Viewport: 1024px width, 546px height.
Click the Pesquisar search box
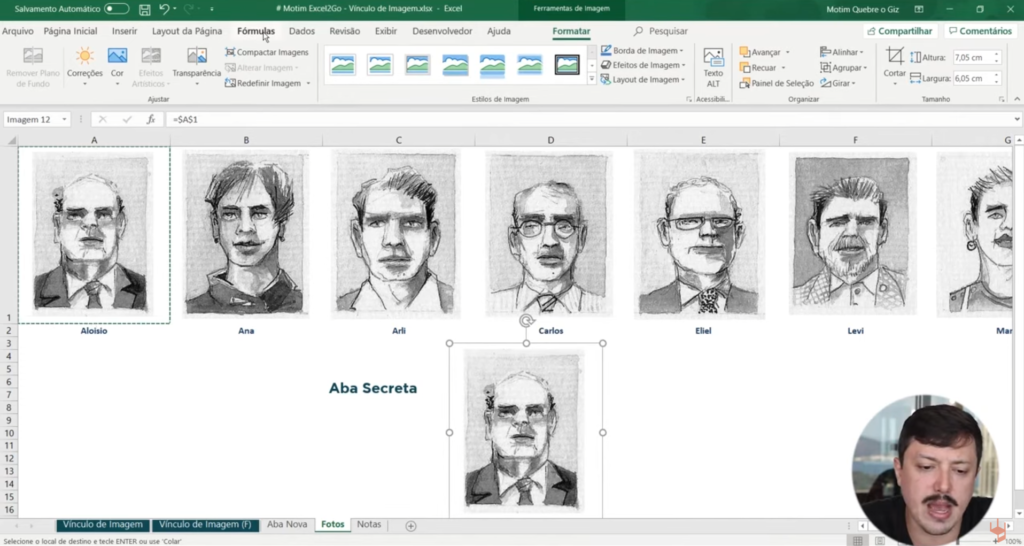pos(661,31)
